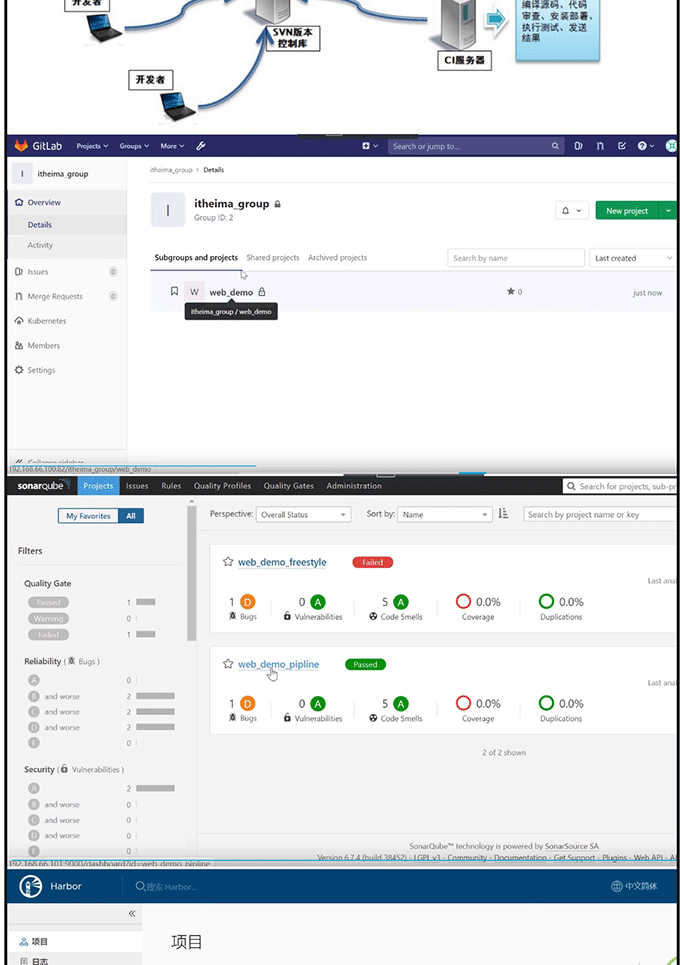This screenshot has height=965, width=680.
Task: Collapse the Harbor sidebar with double chevron
Action: (132, 913)
